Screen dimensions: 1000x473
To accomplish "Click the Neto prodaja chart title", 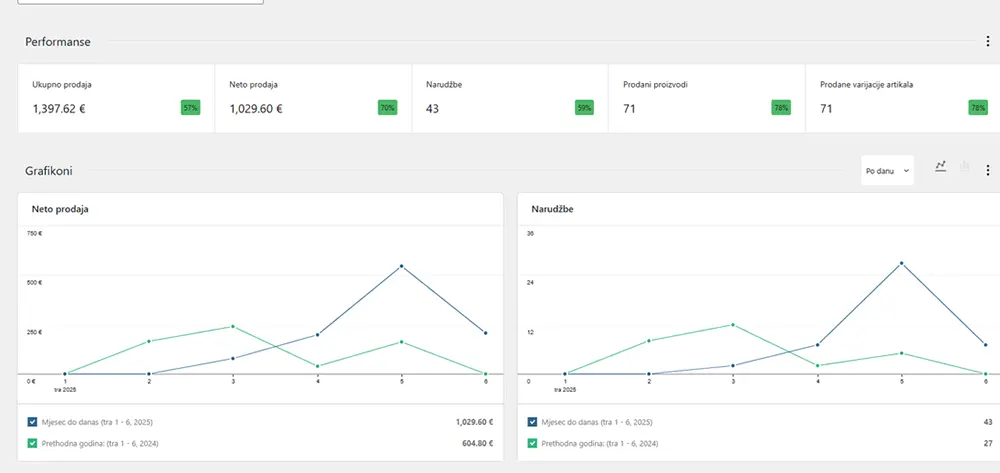I will [x=55, y=210].
